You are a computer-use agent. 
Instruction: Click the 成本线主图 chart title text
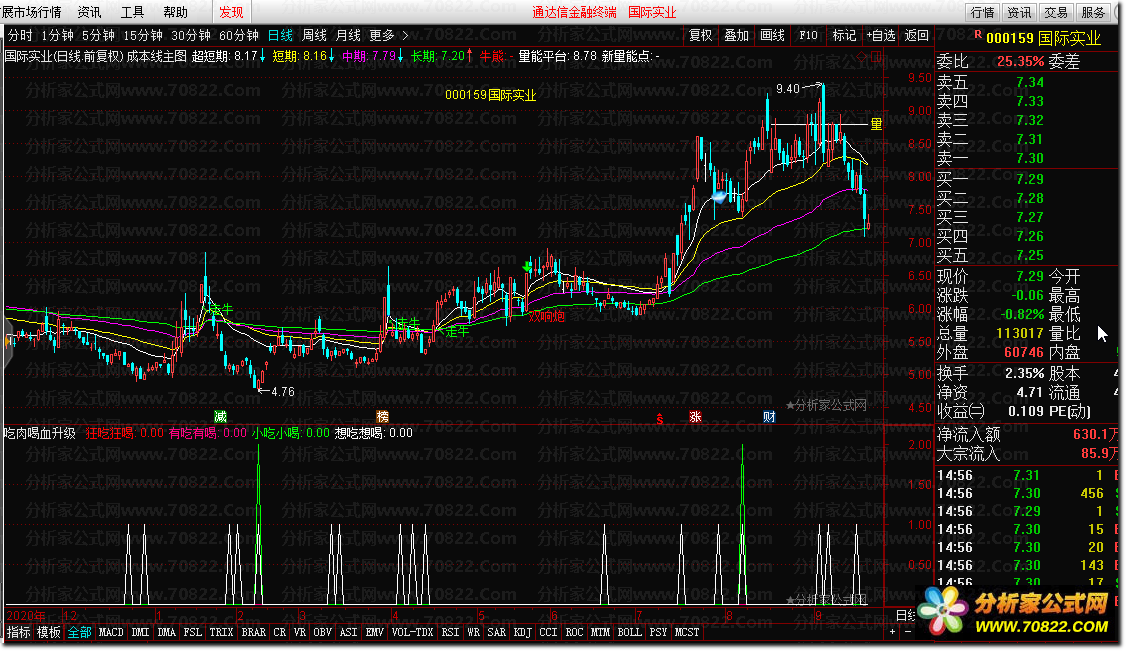(x=157, y=56)
